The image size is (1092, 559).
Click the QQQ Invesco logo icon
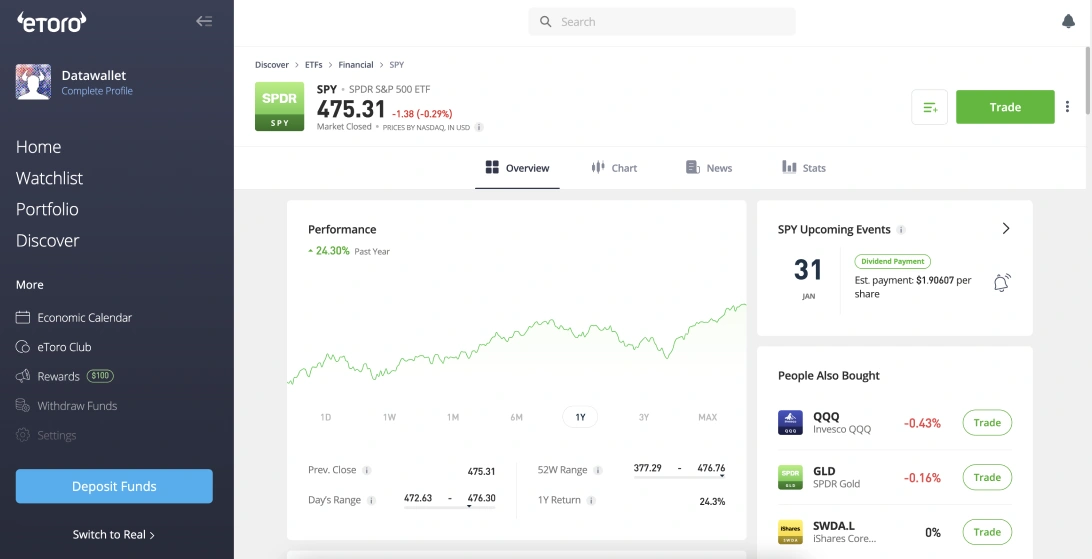[x=790, y=423]
